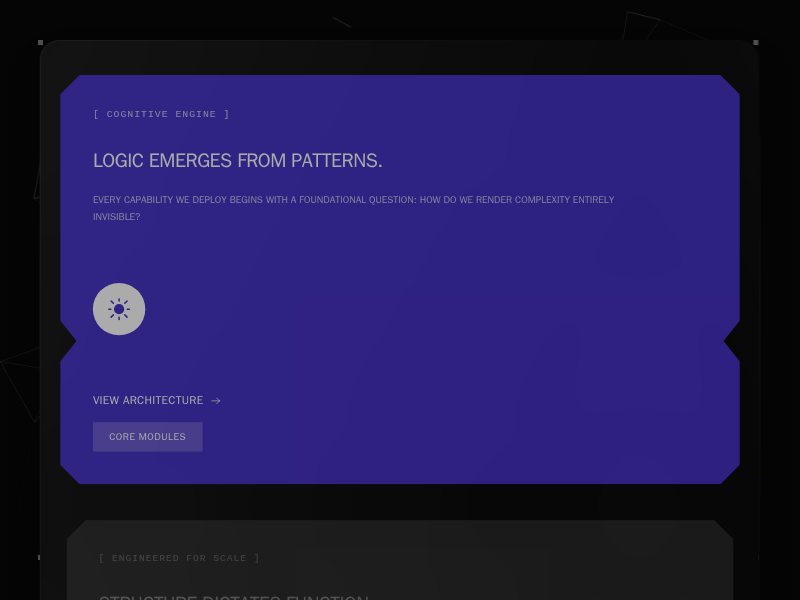Click the arrow icon beside View Architecture

point(216,401)
